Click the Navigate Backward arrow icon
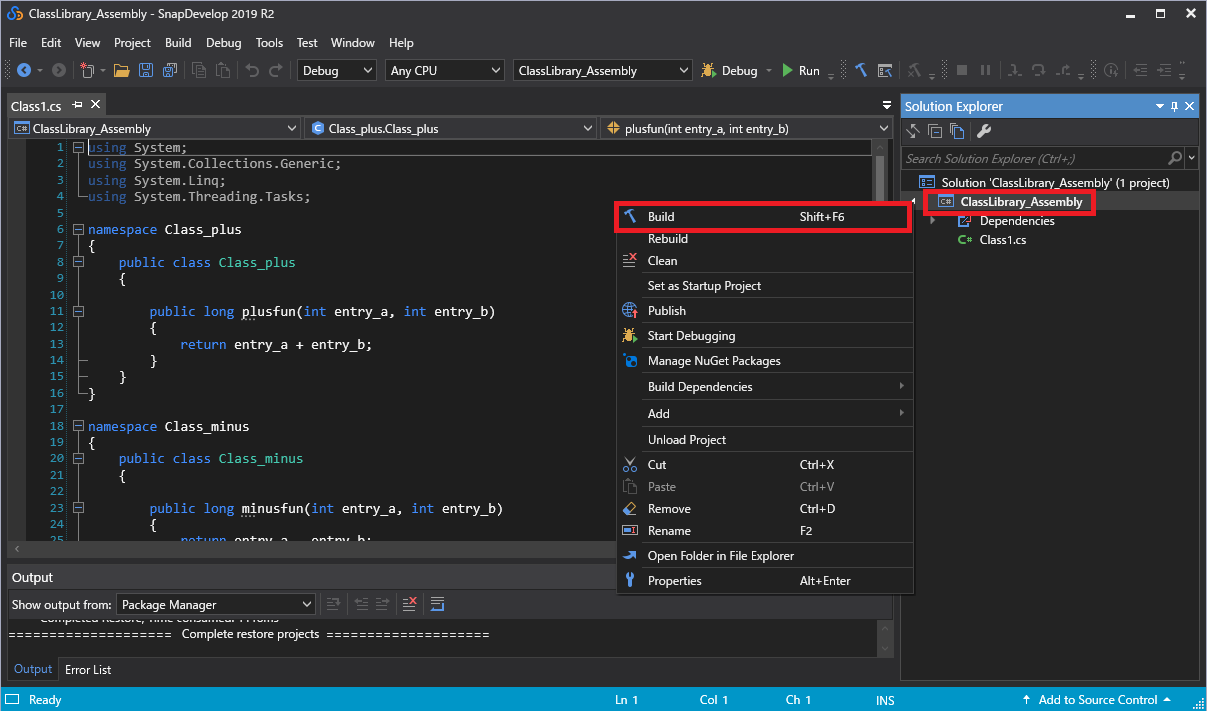Screen dimensions: 1207x711 (24, 71)
